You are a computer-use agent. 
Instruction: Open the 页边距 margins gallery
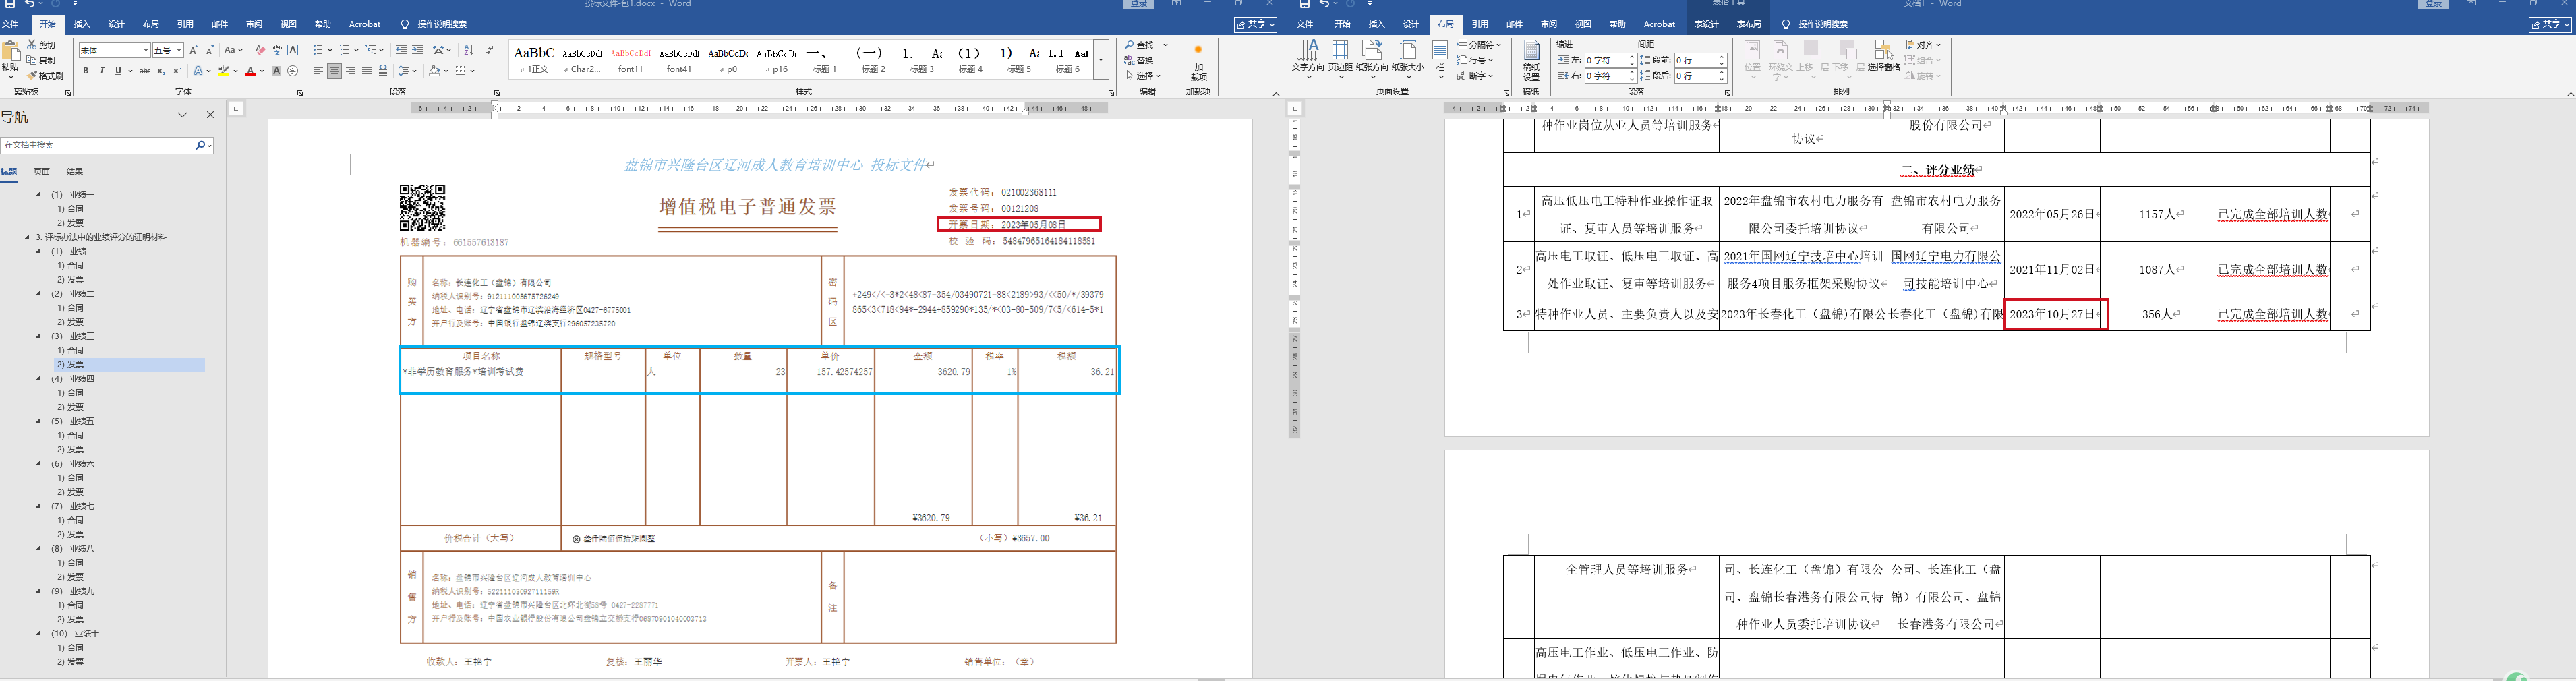(x=1340, y=58)
